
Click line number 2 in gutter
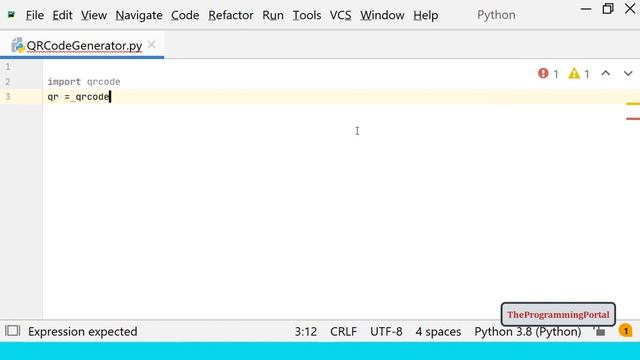click(x=7, y=82)
